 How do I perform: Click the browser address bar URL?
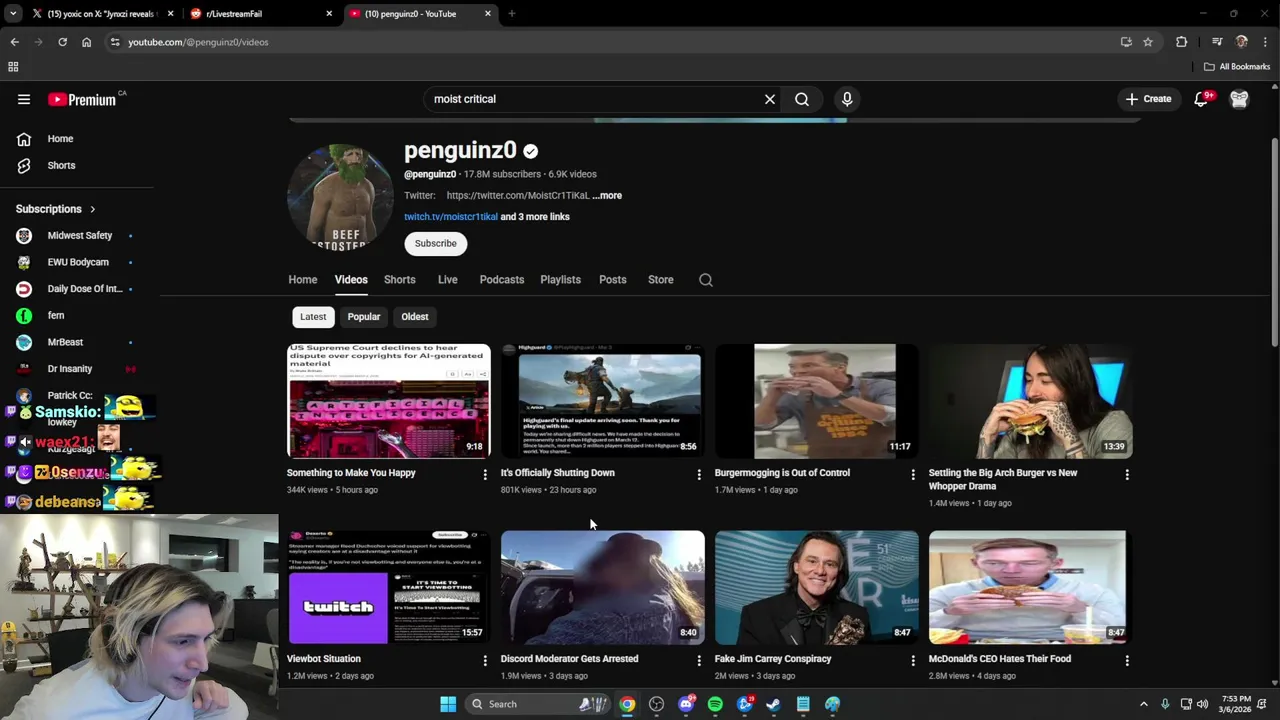(198, 42)
